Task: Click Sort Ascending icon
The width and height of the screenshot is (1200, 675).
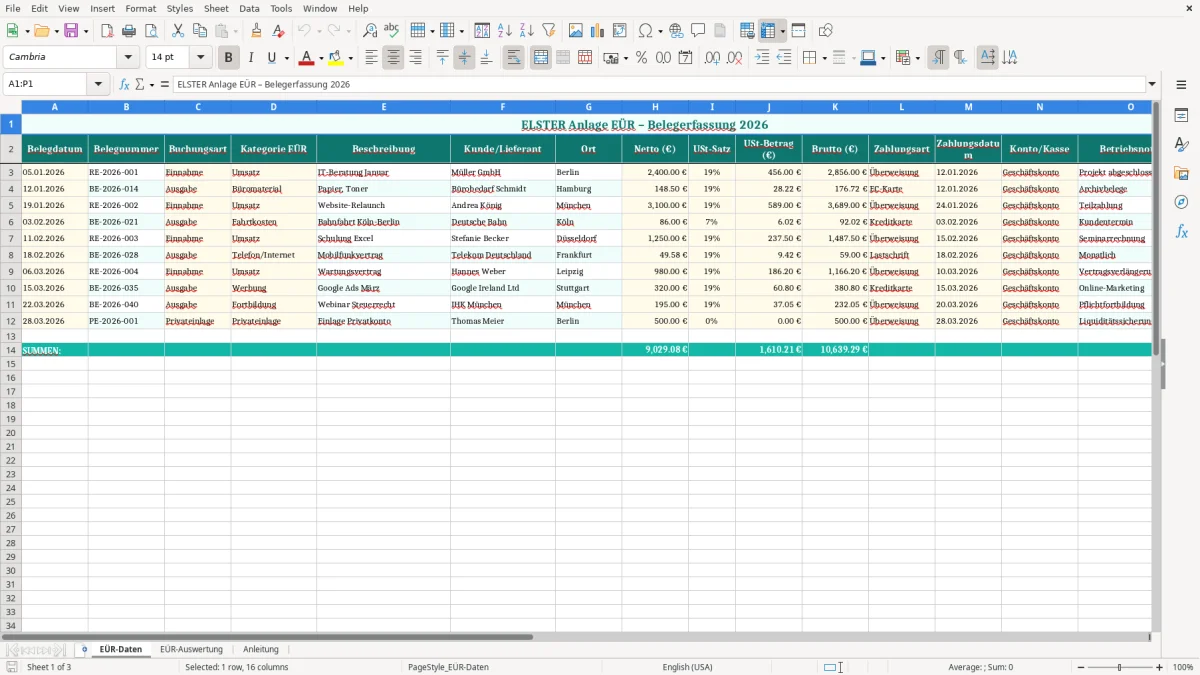Action: 504,31
